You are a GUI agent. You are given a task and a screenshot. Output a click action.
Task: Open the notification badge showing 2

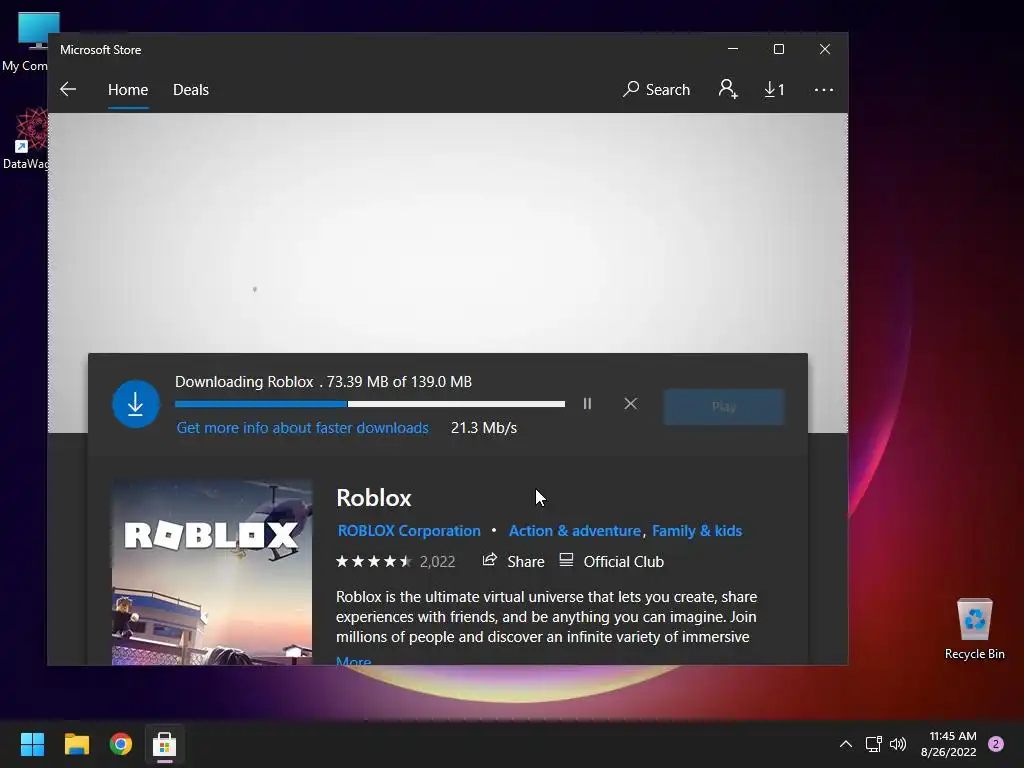(996, 744)
